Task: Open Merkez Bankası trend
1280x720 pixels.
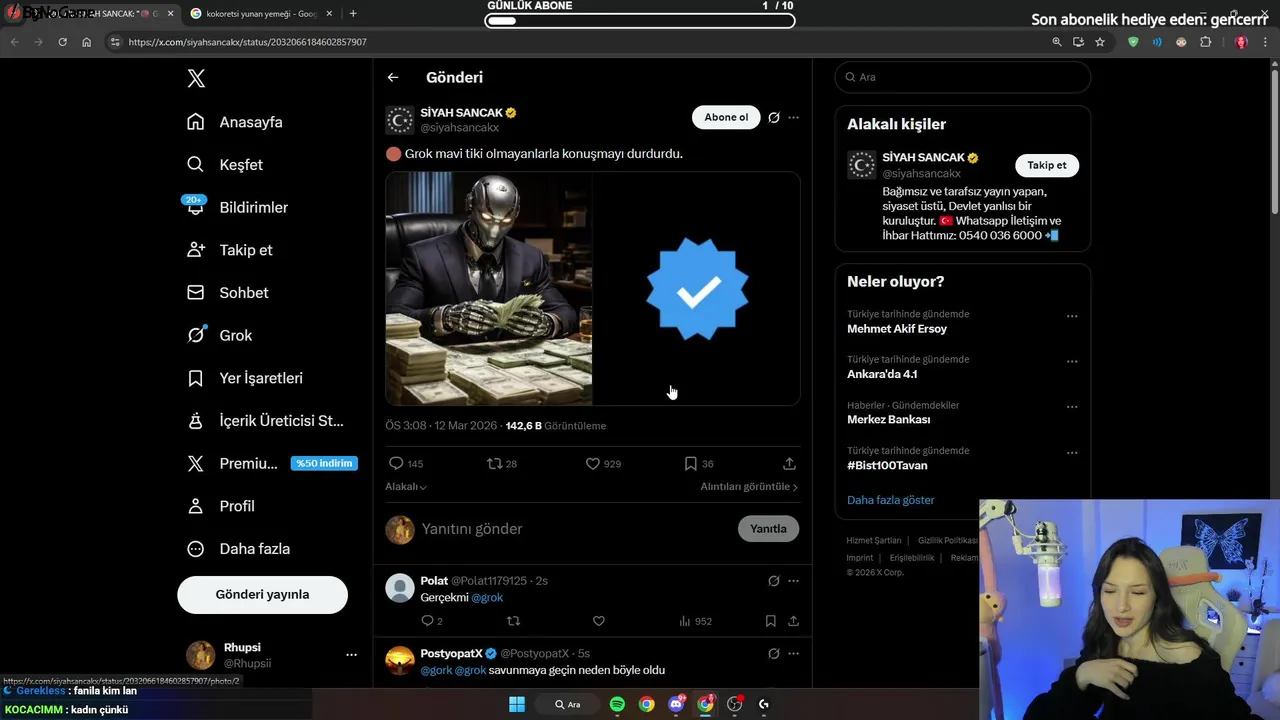Action: [889, 420]
